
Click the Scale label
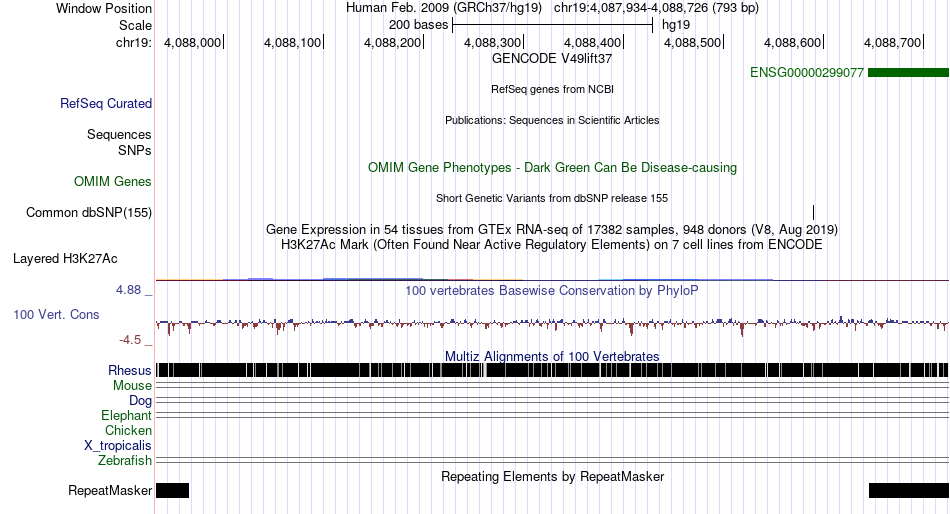pos(136,25)
